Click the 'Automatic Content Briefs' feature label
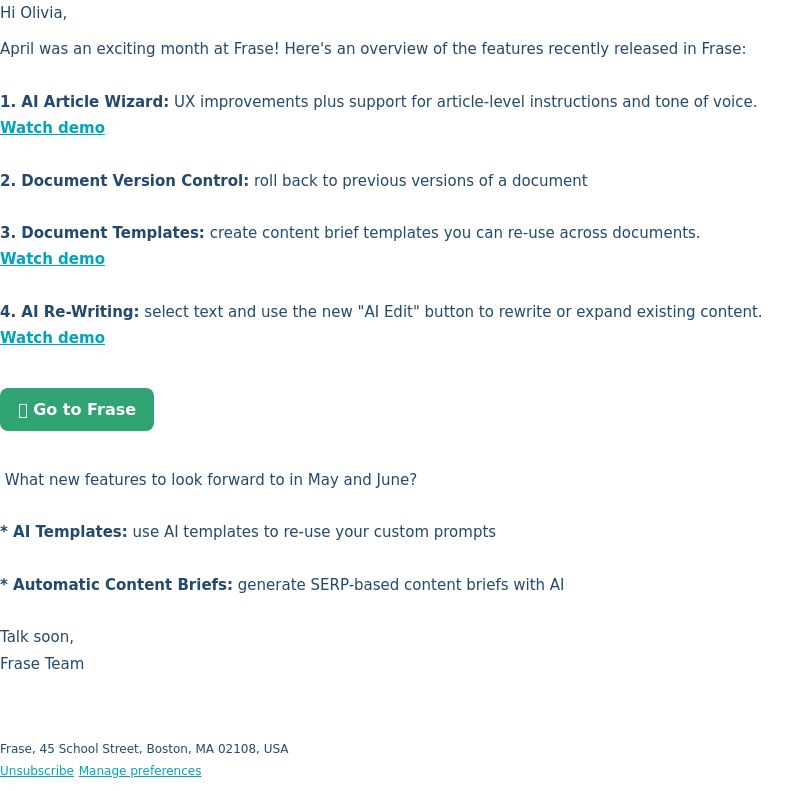 tap(122, 585)
